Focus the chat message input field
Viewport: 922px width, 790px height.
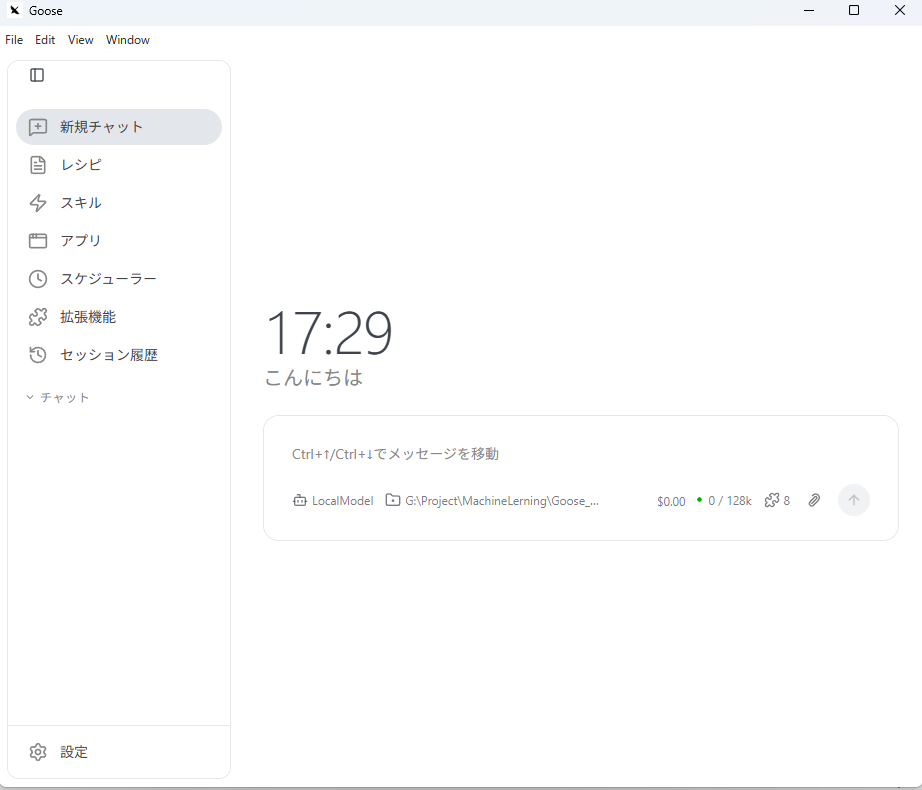580,454
